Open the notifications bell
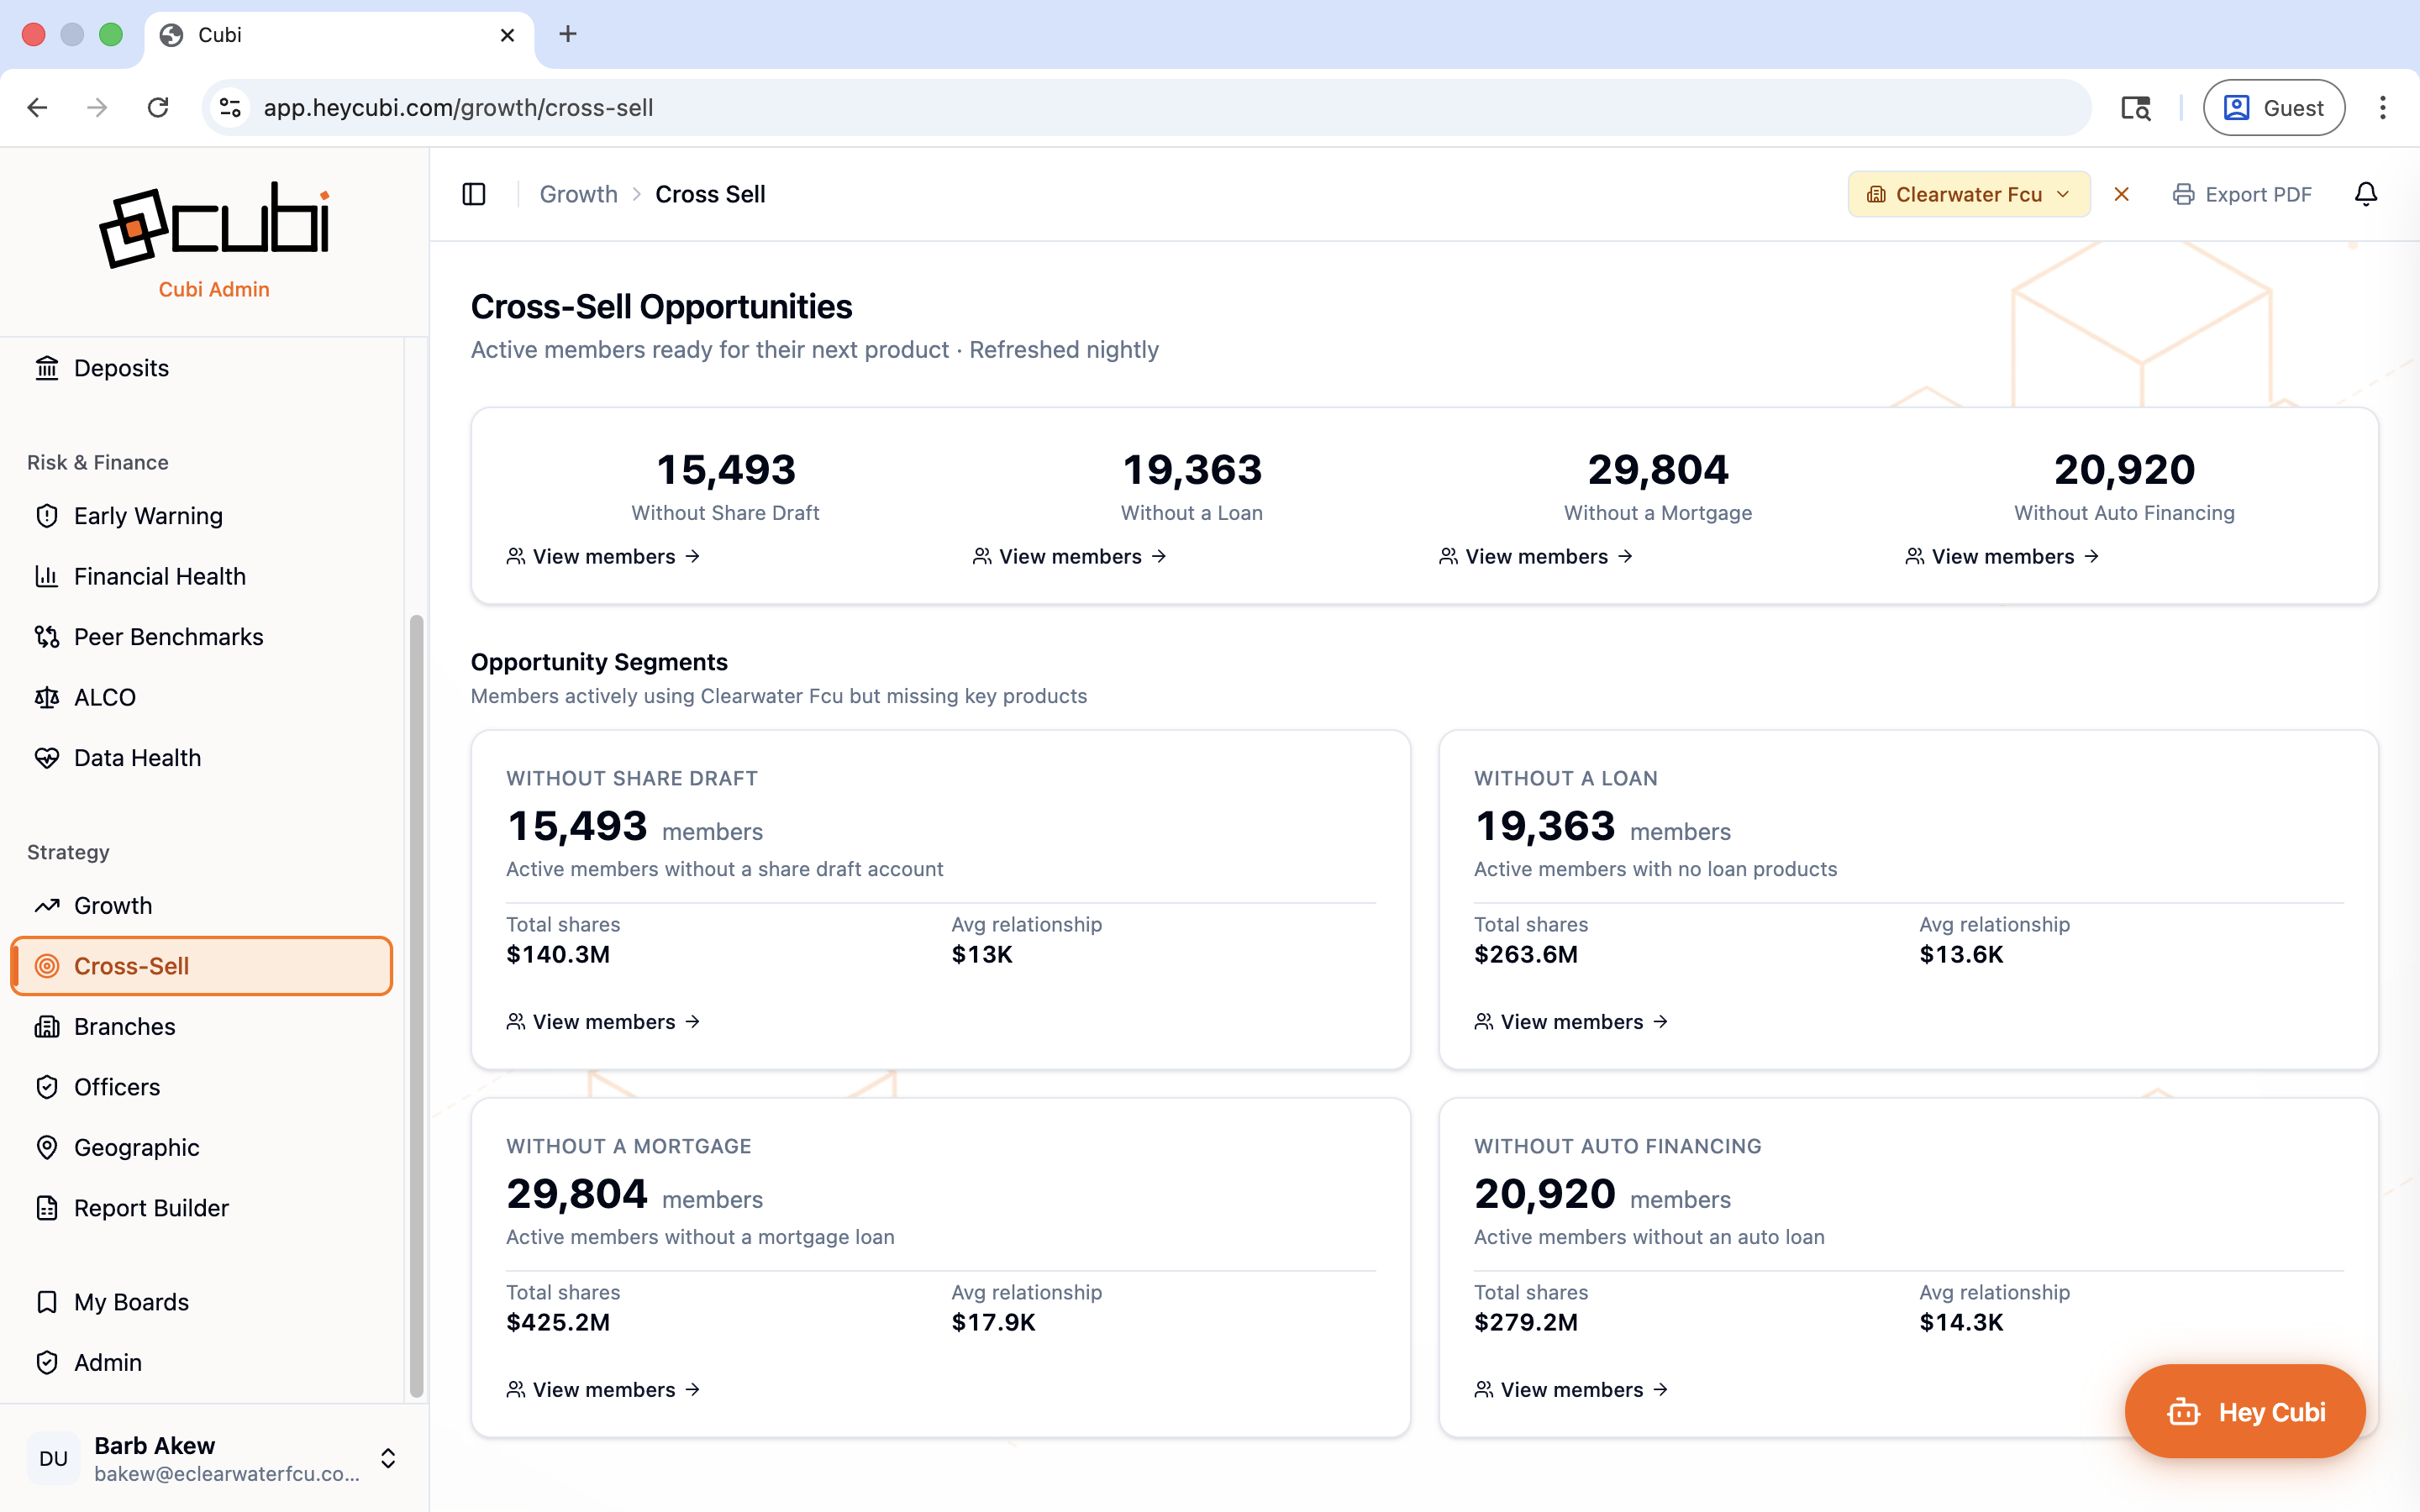2420x1512 pixels. click(x=2365, y=194)
